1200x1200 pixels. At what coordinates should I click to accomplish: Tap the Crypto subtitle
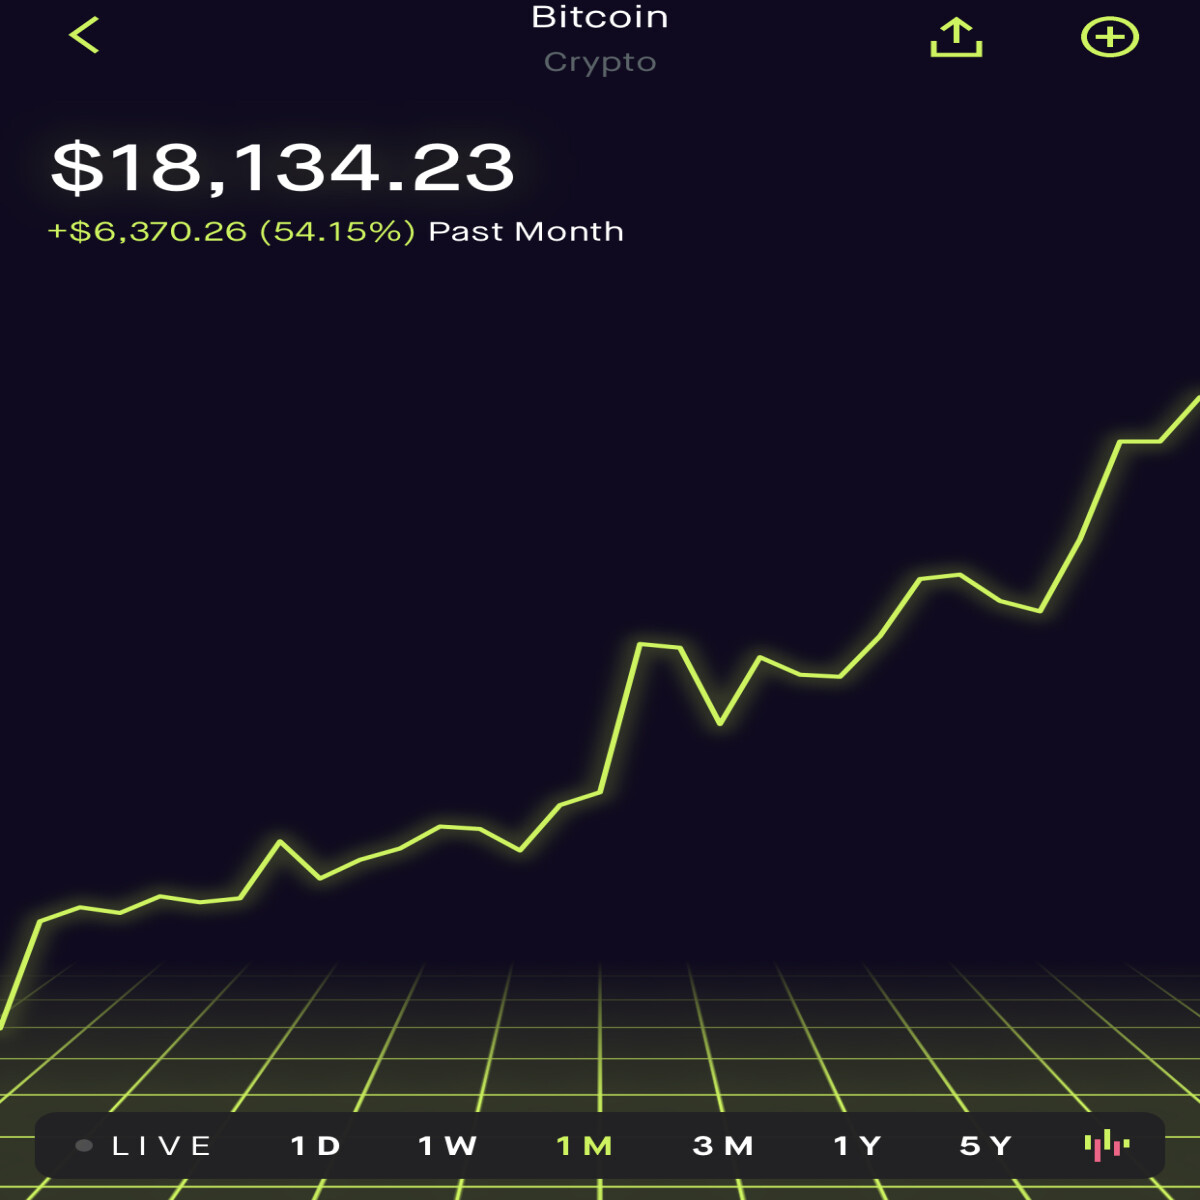pos(600,62)
